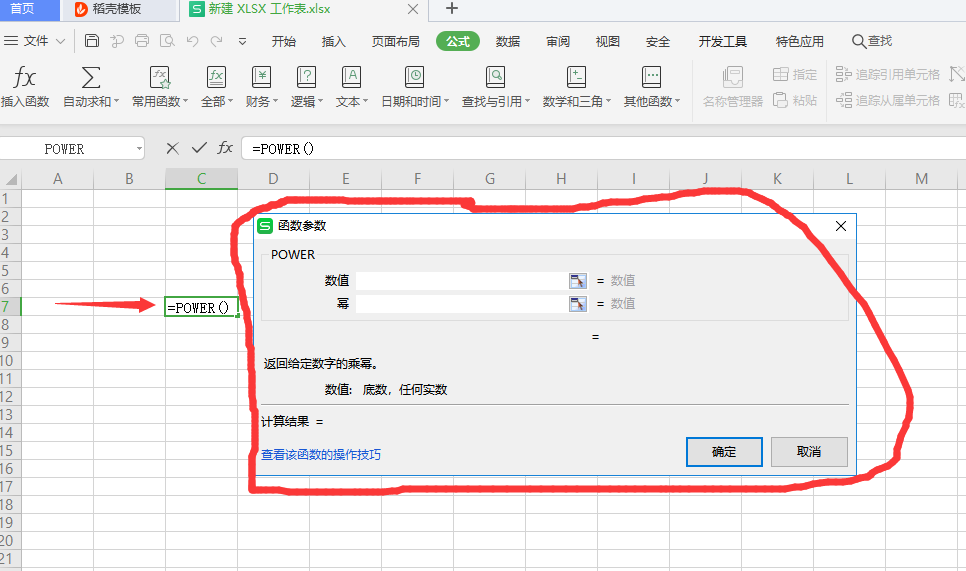
Task: Open the 开发工具 ribbon tab
Action: 723,41
